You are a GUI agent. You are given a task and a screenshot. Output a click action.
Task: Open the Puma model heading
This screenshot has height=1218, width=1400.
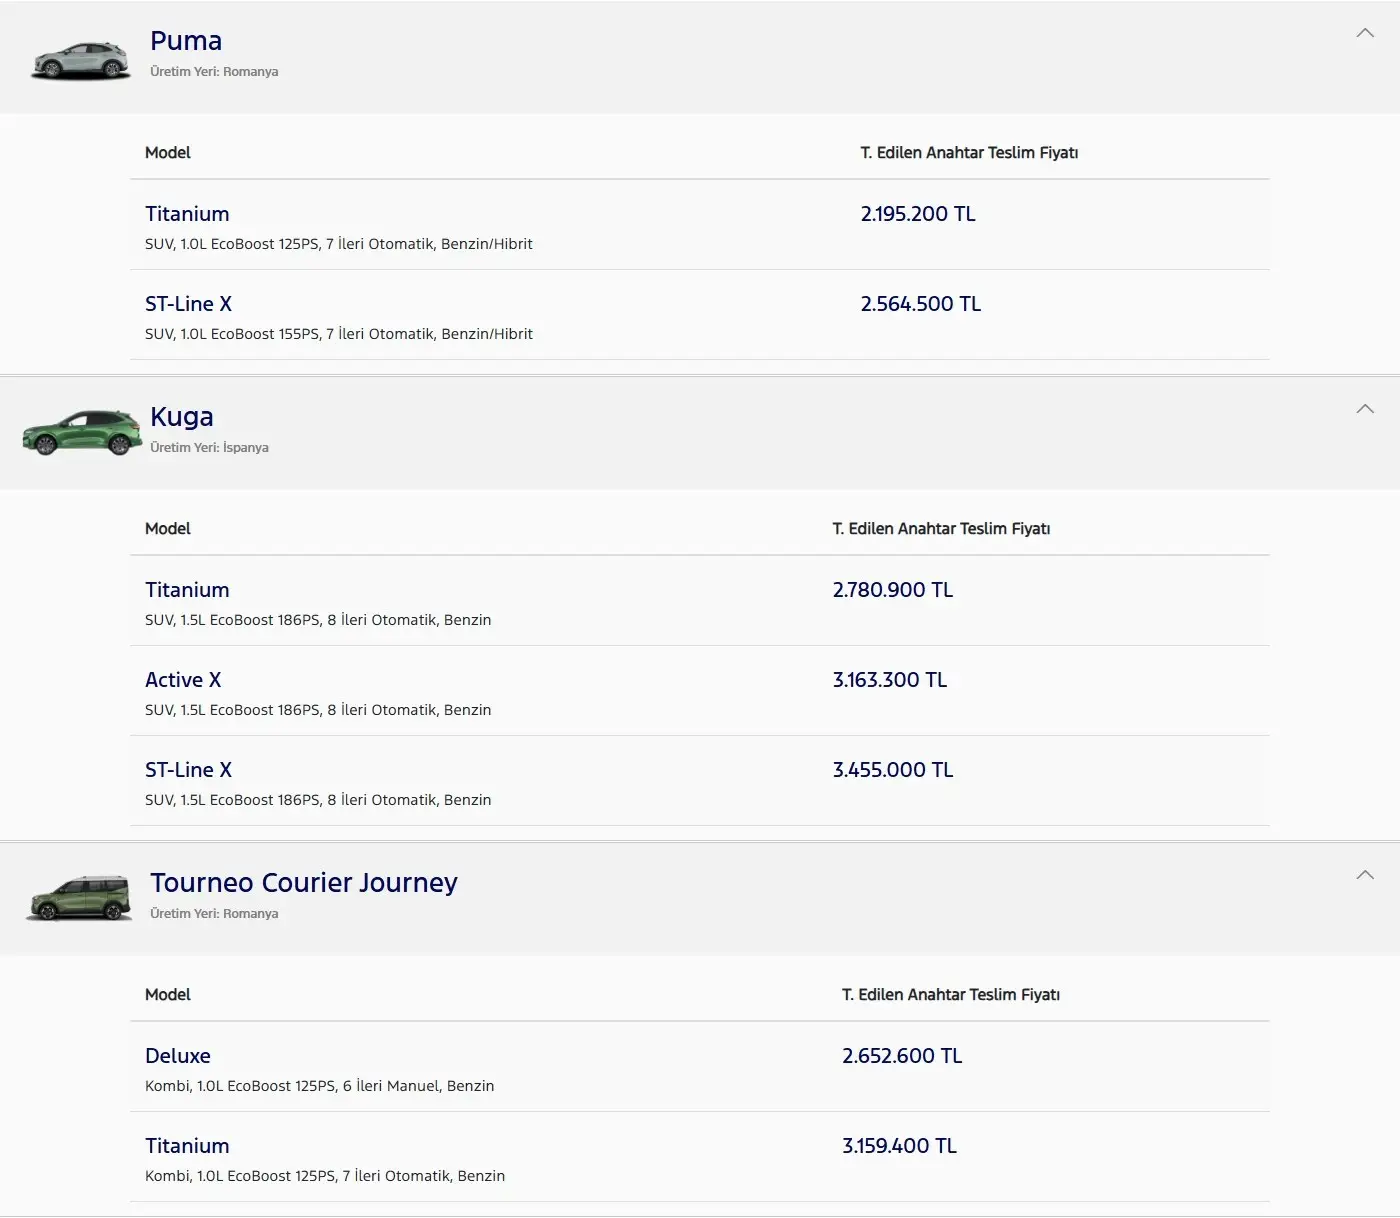(x=186, y=41)
